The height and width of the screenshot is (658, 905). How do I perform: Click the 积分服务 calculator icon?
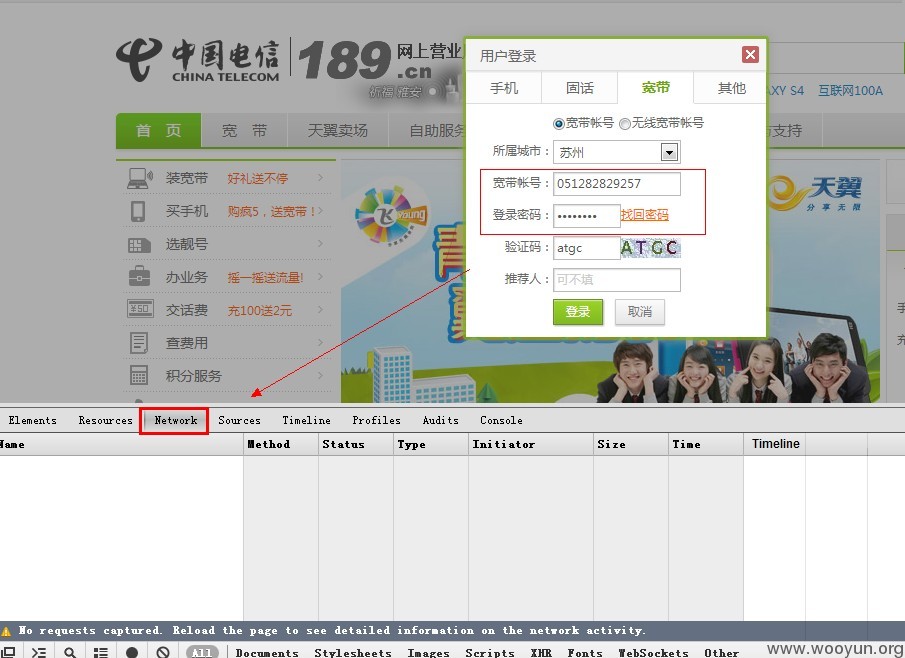coord(139,376)
